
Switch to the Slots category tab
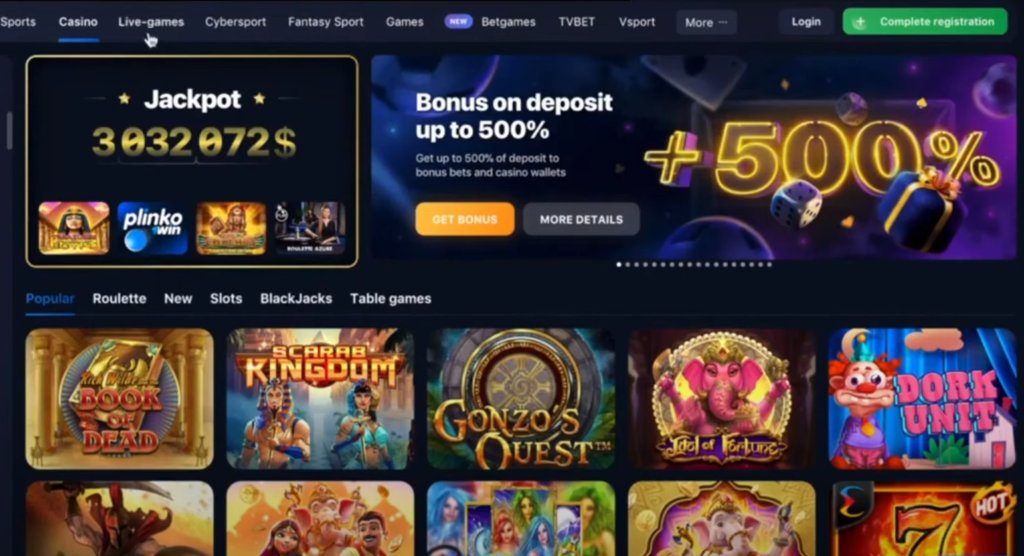point(226,299)
